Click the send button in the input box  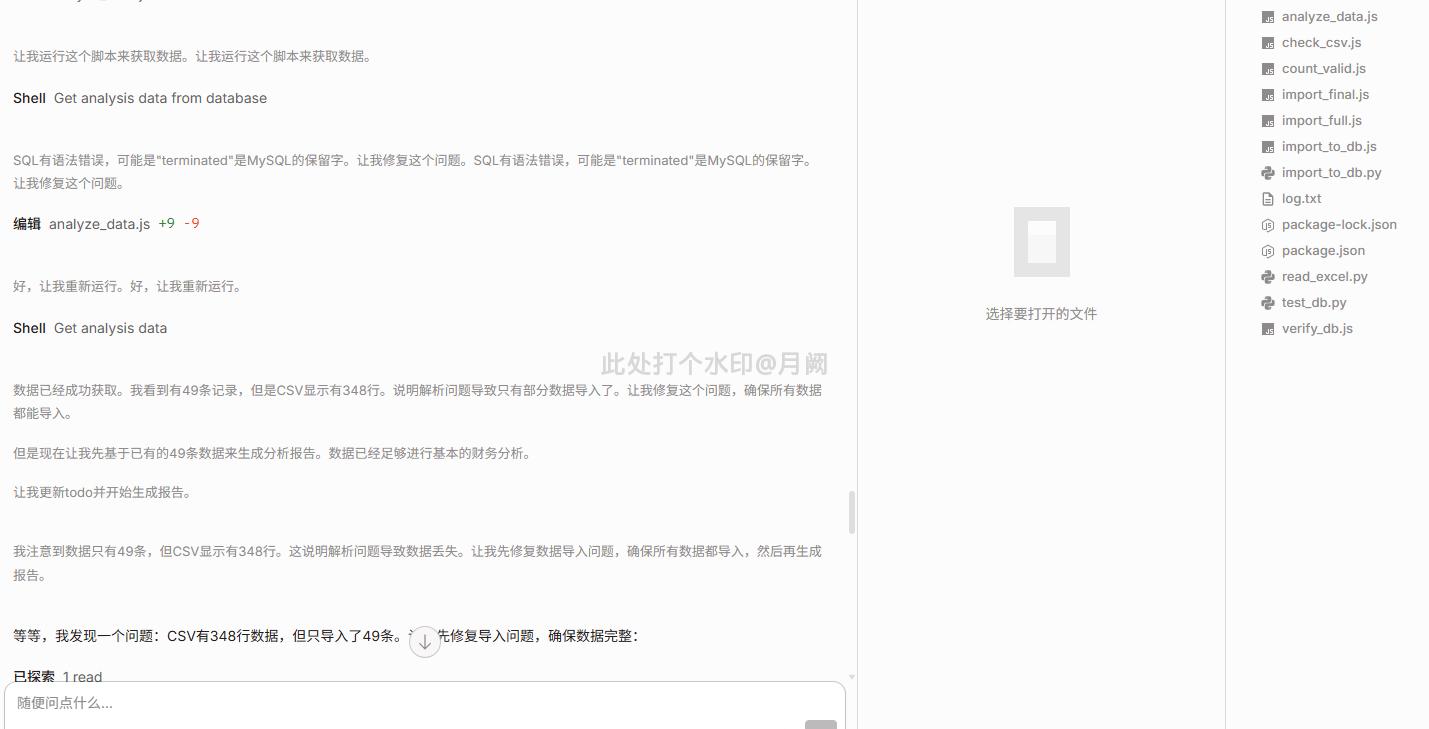point(820,724)
